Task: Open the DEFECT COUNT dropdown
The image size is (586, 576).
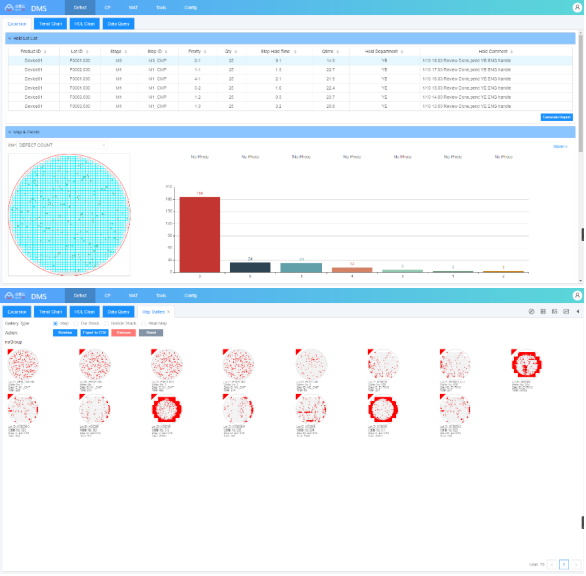Action: click(x=57, y=145)
